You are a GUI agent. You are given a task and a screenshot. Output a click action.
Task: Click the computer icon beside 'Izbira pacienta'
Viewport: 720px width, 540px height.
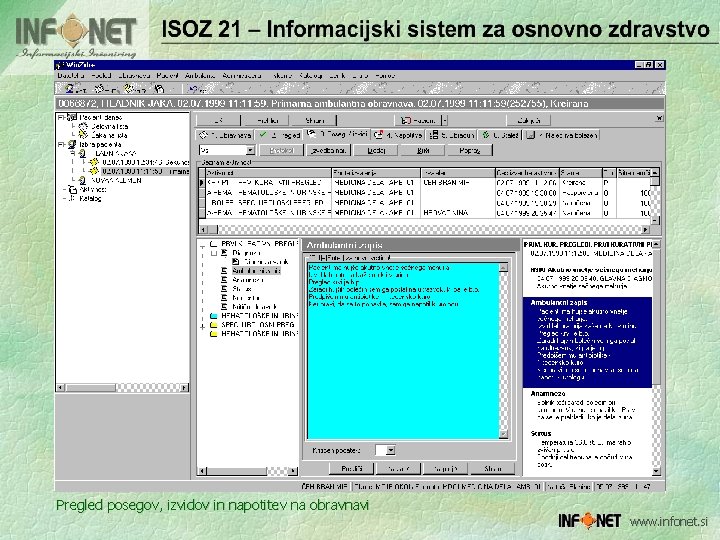[x=72, y=144]
